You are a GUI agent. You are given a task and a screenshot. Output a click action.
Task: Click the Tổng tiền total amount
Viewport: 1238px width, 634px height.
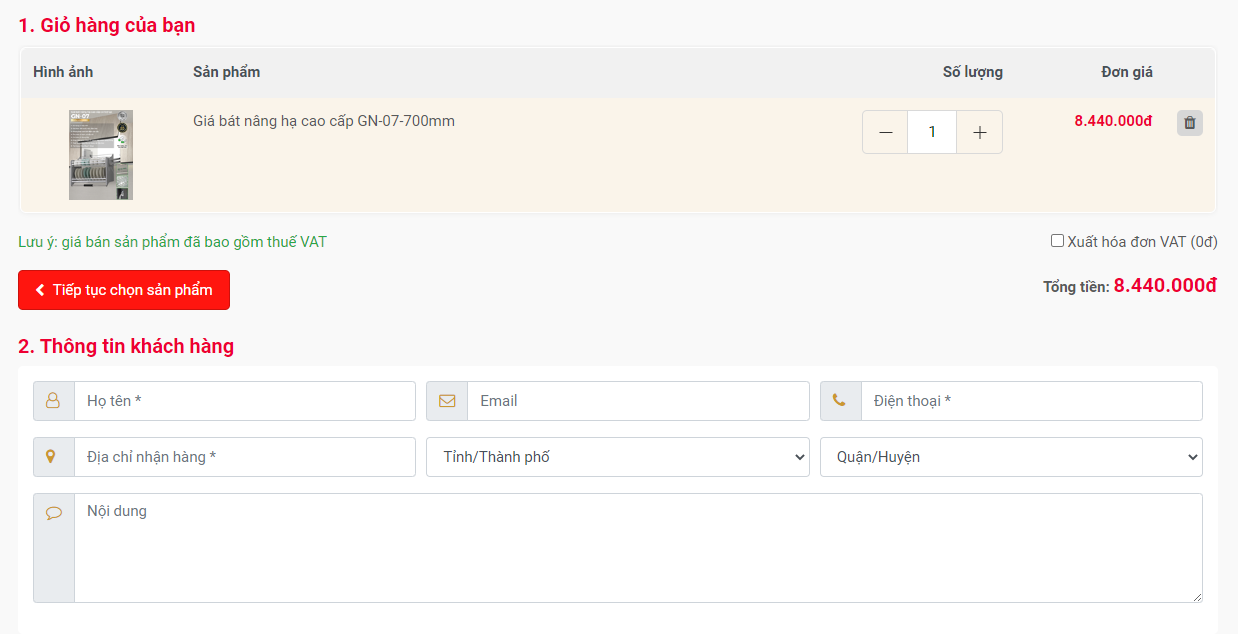tap(1165, 286)
